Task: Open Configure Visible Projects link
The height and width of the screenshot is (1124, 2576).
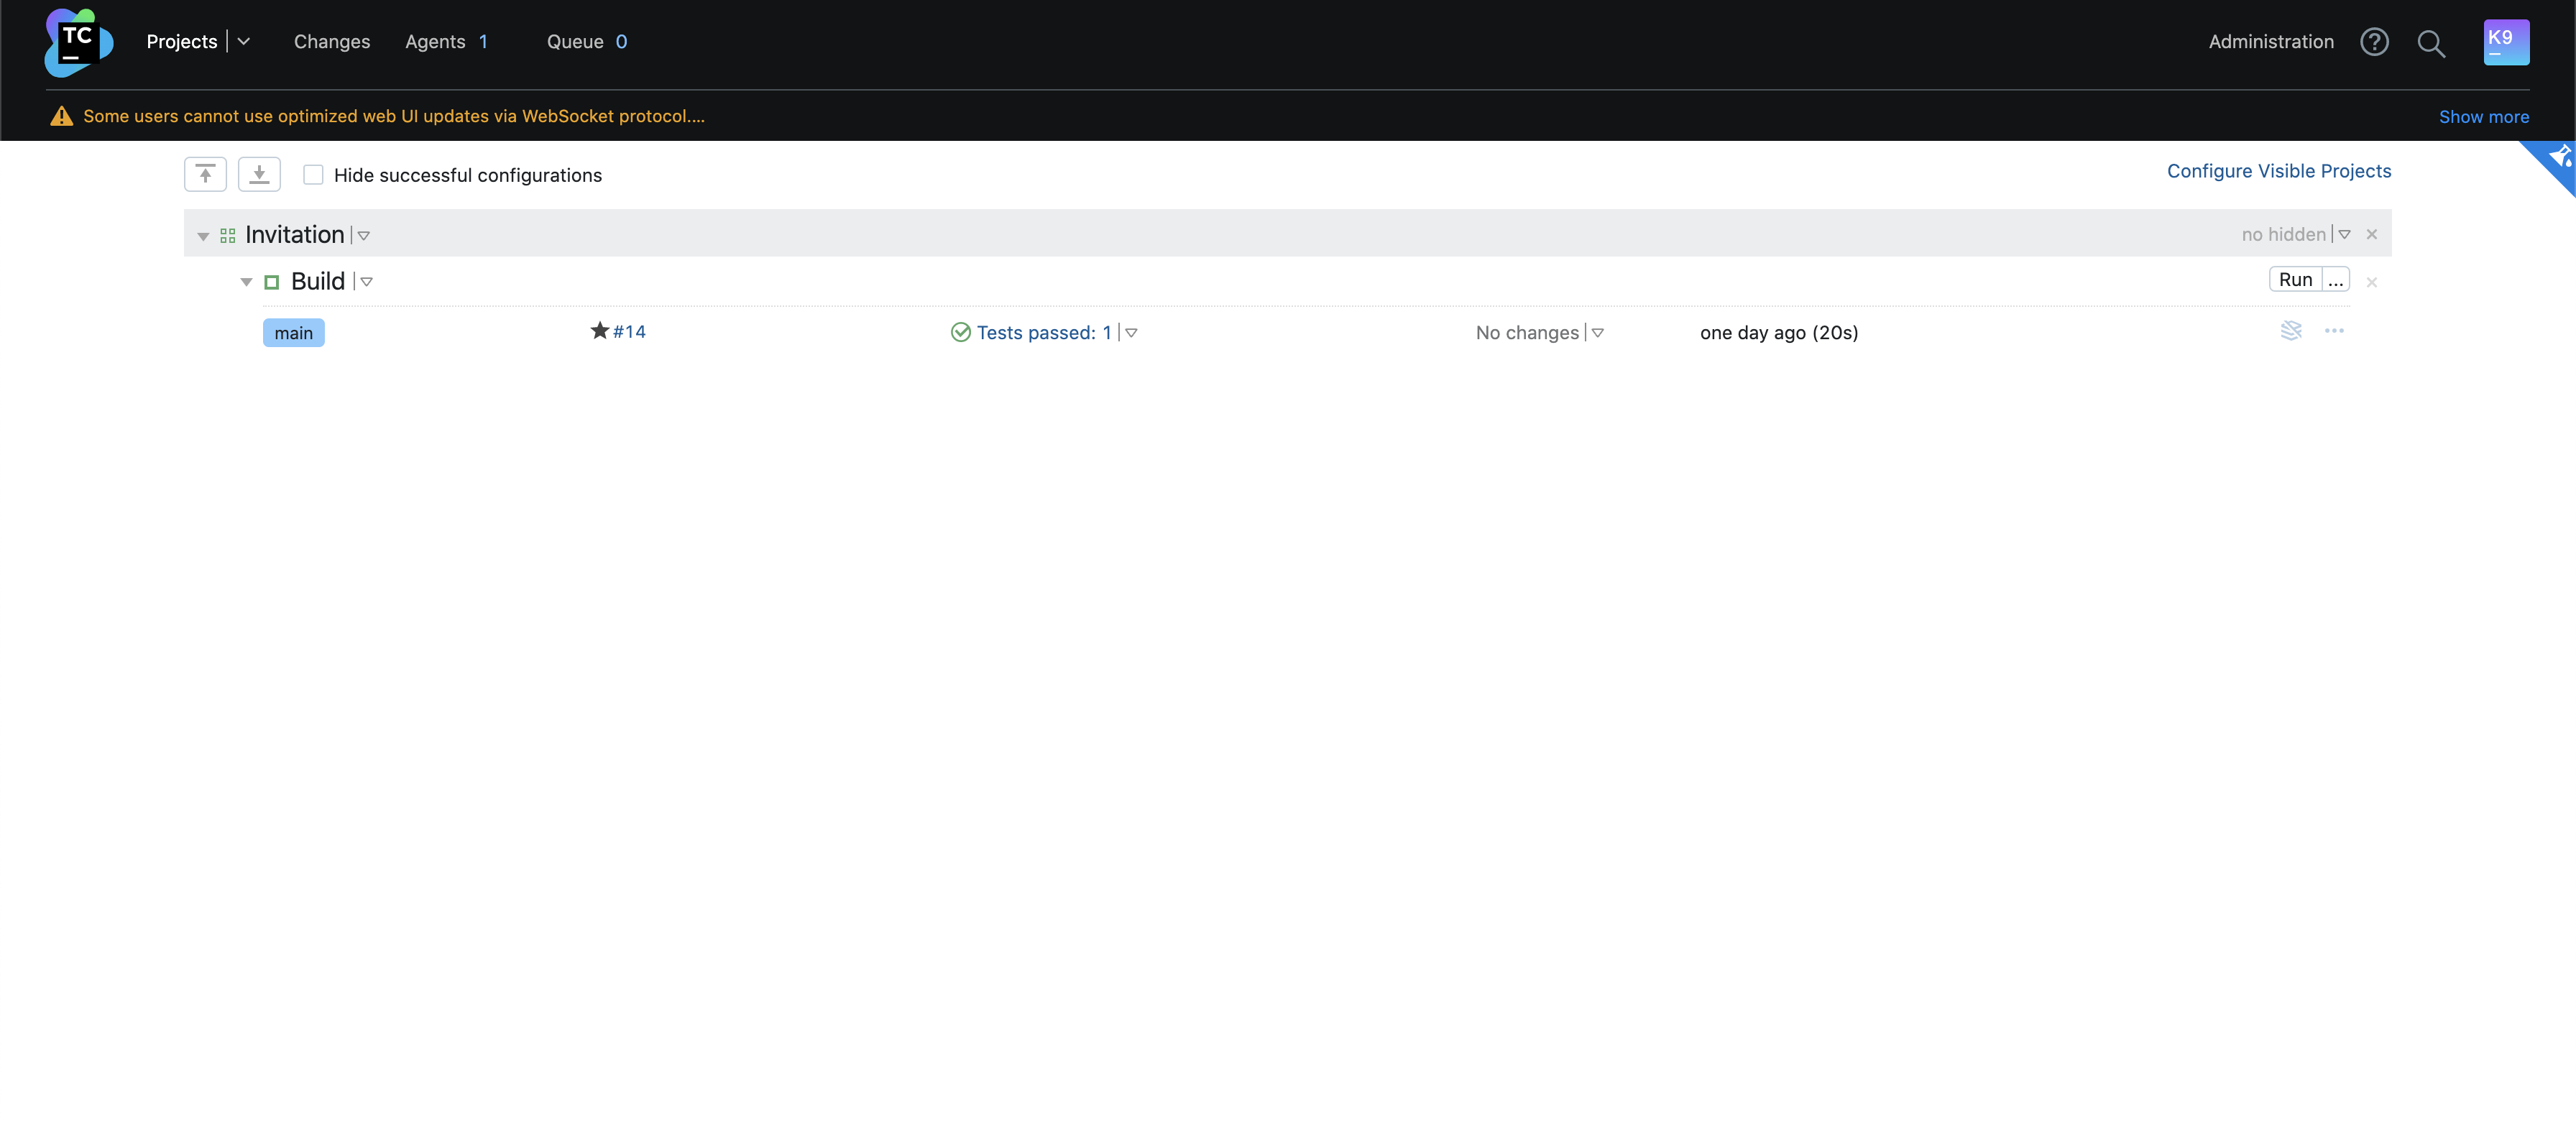Action: coord(2278,171)
